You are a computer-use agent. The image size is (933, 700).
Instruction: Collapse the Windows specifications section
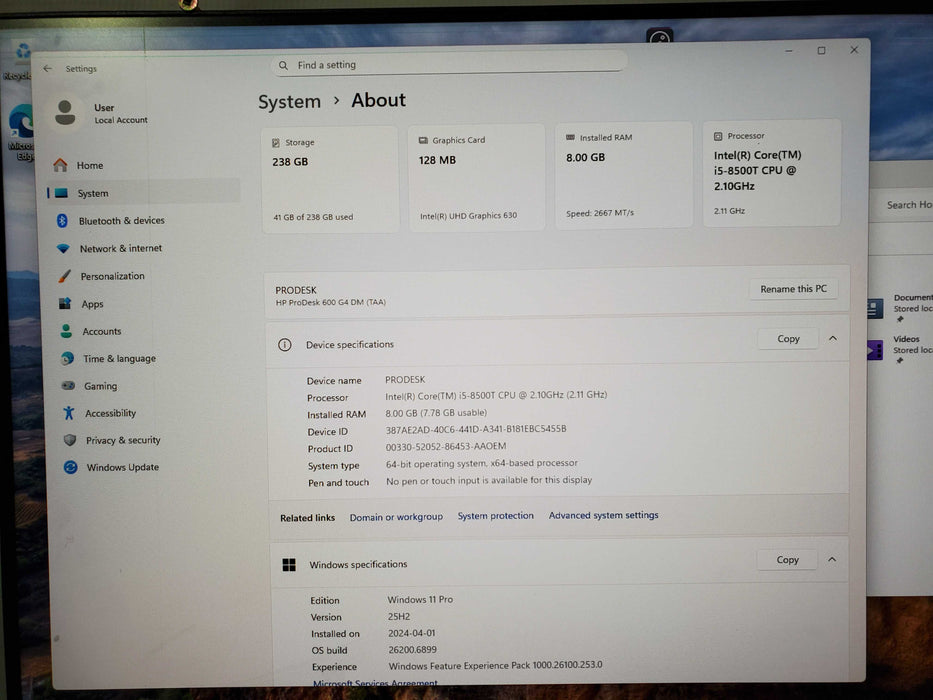click(832, 560)
